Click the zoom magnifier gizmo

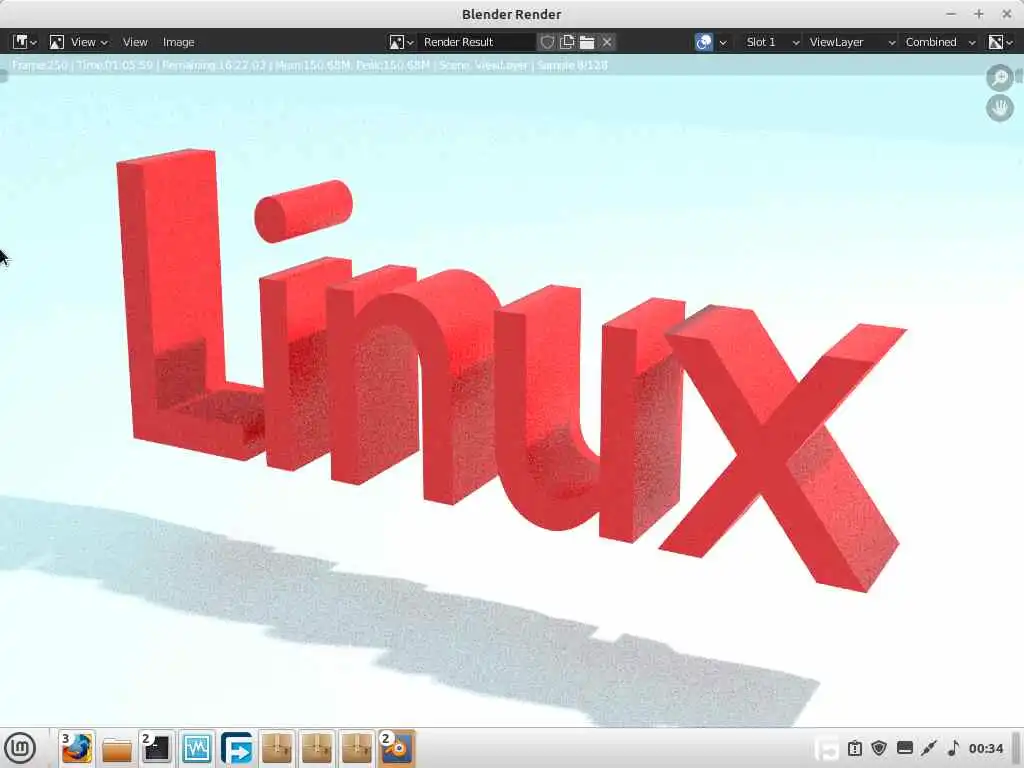coord(999,78)
